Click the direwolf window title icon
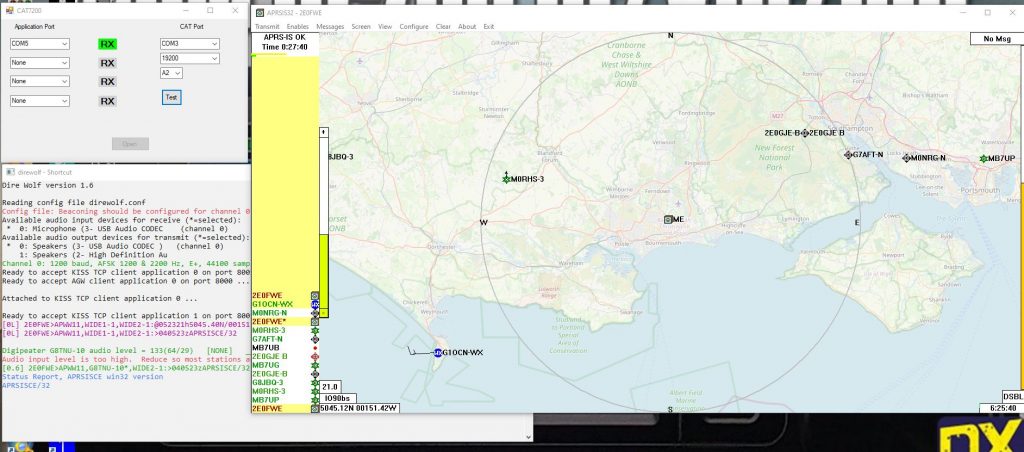The width and height of the screenshot is (1024, 452). pyautogui.click(x=10, y=172)
